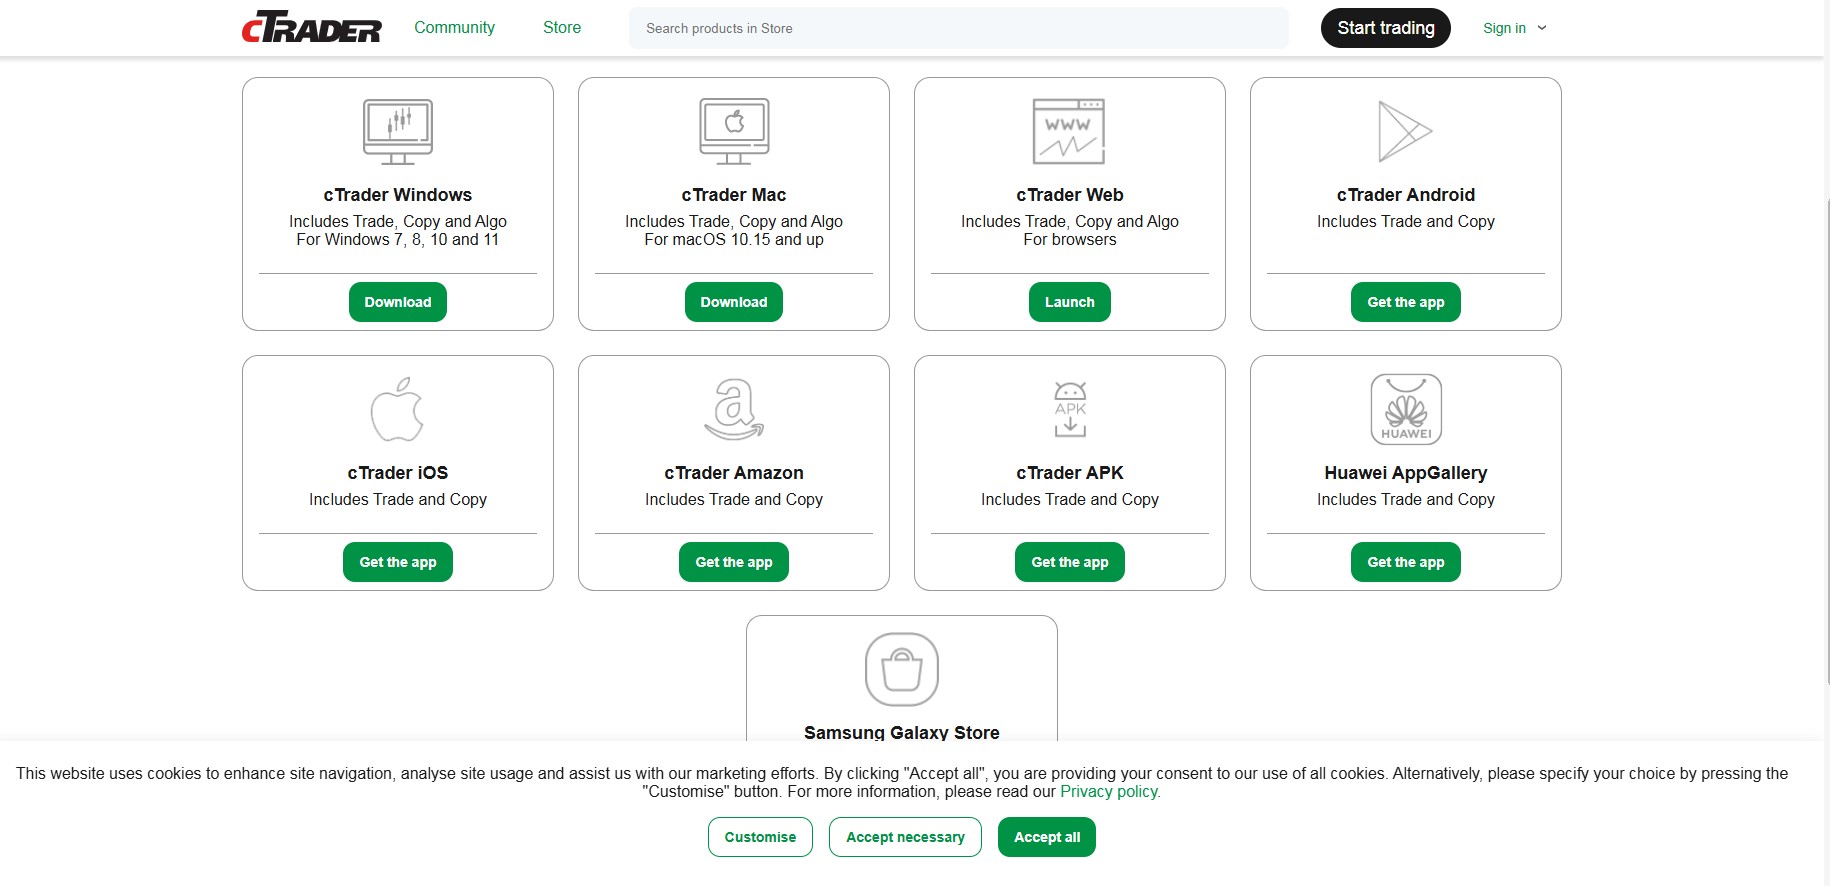Get the app for Huawei AppGallery

[x=1406, y=562]
